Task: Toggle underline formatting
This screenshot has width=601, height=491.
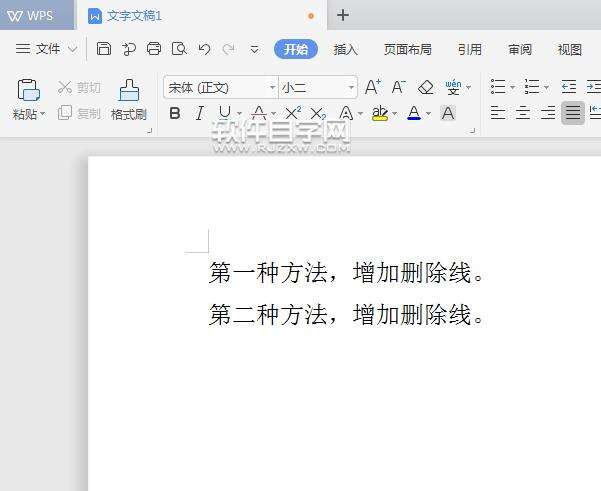Action: click(x=225, y=113)
